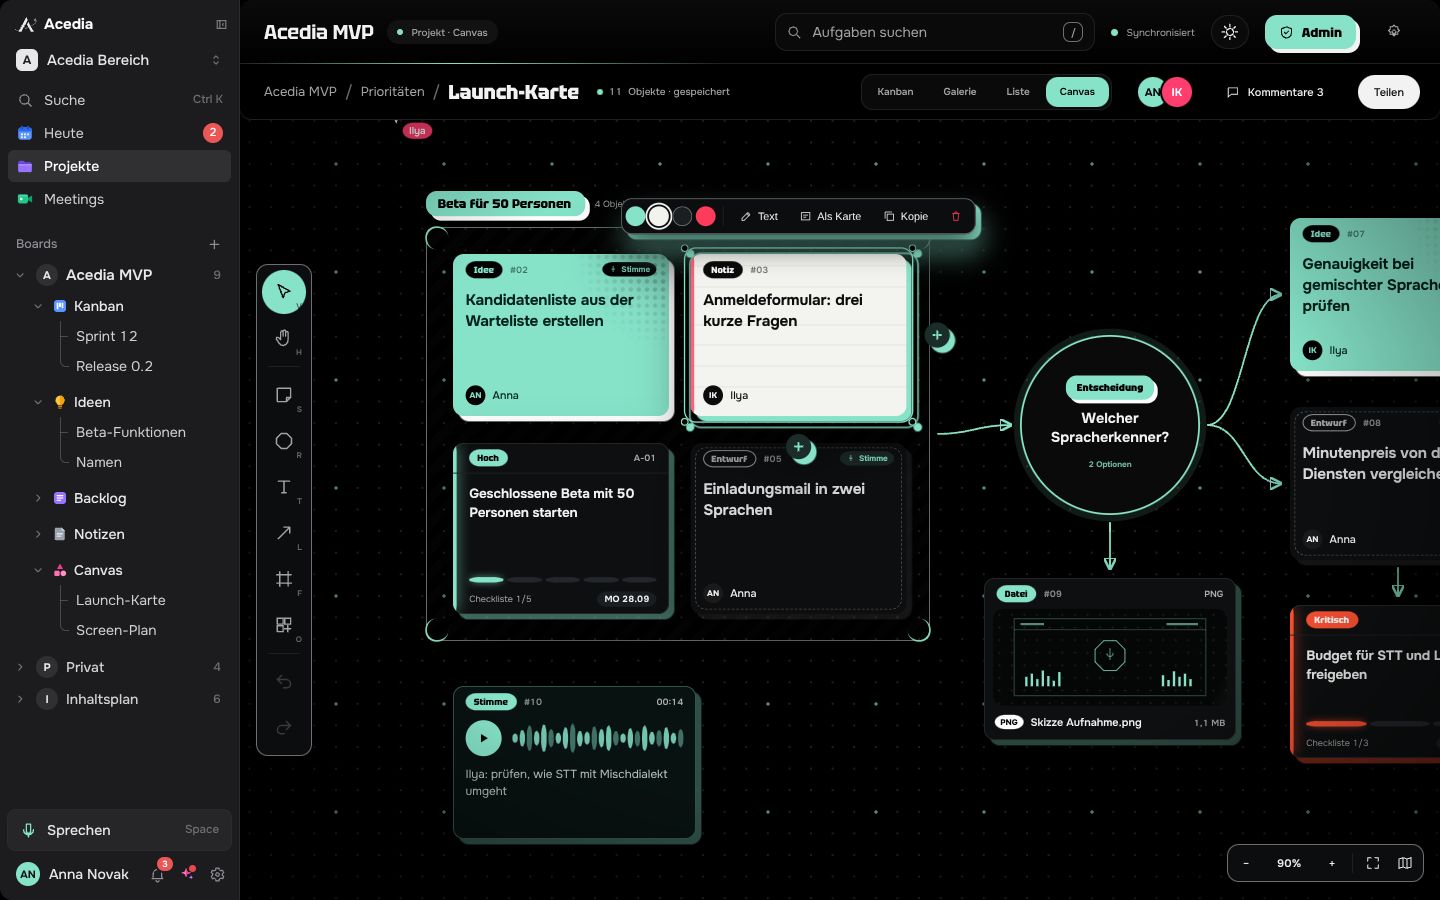Delete selected note via trash icon

(x=956, y=216)
